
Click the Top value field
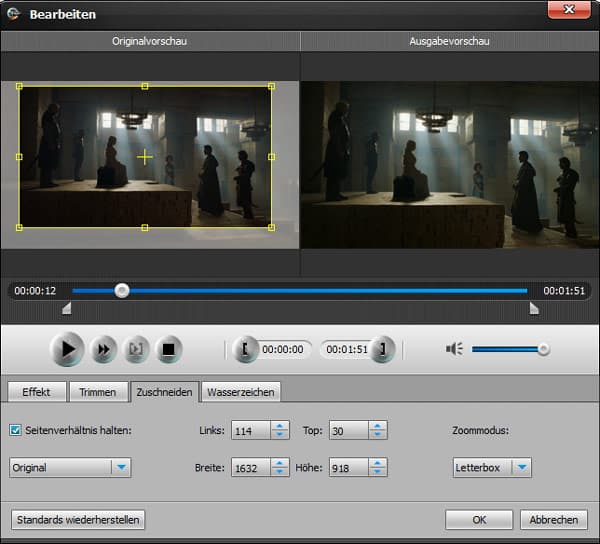click(349, 431)
